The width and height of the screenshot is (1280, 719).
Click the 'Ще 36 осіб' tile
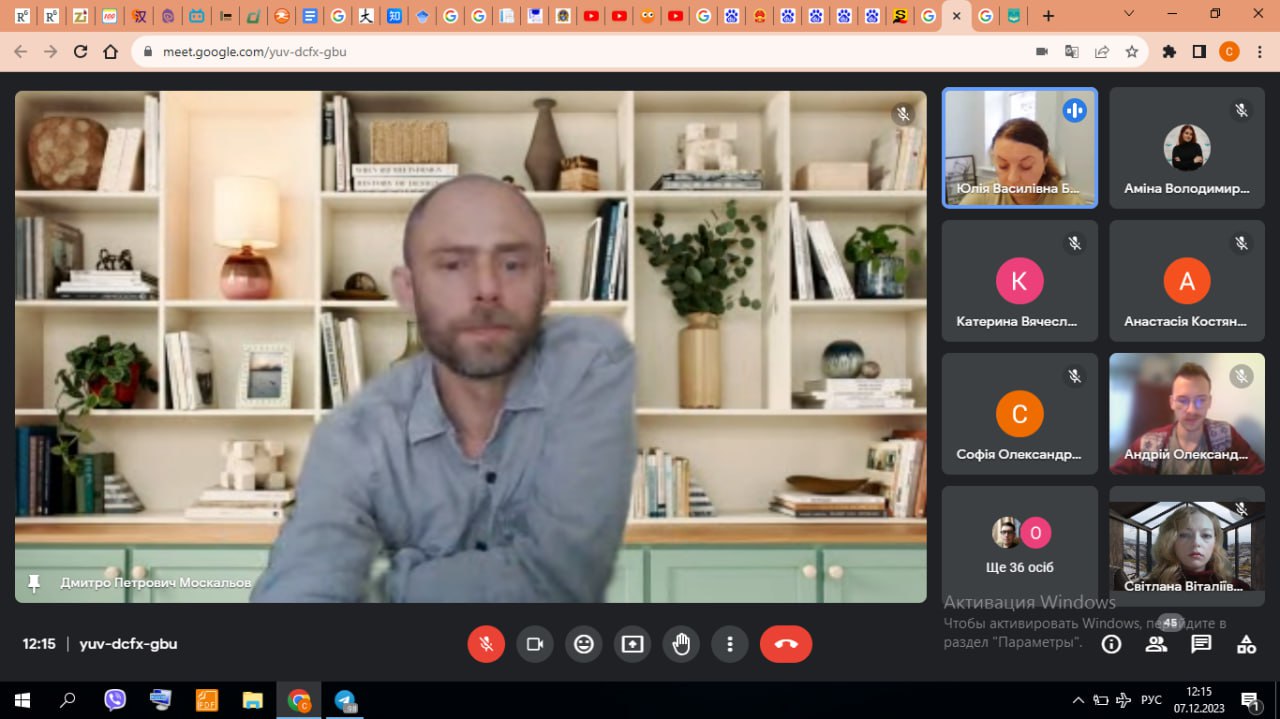point(1019,545)
